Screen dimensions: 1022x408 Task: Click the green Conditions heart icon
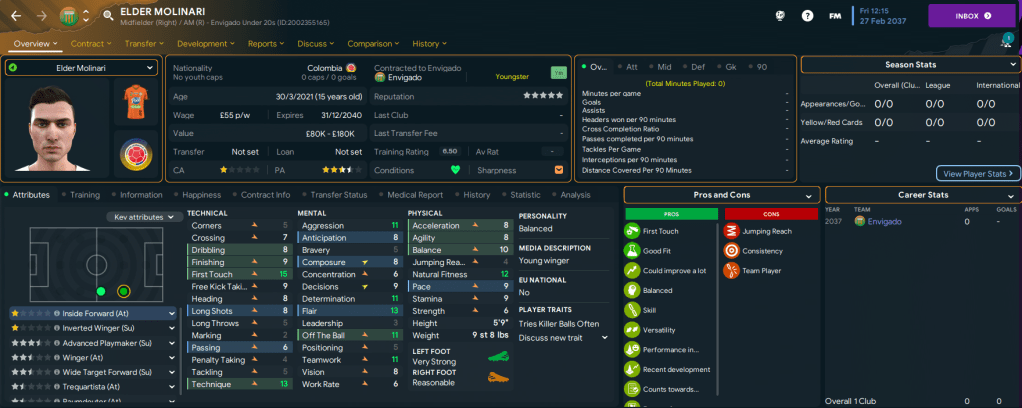pyautogui.click(x=455, y=169)
